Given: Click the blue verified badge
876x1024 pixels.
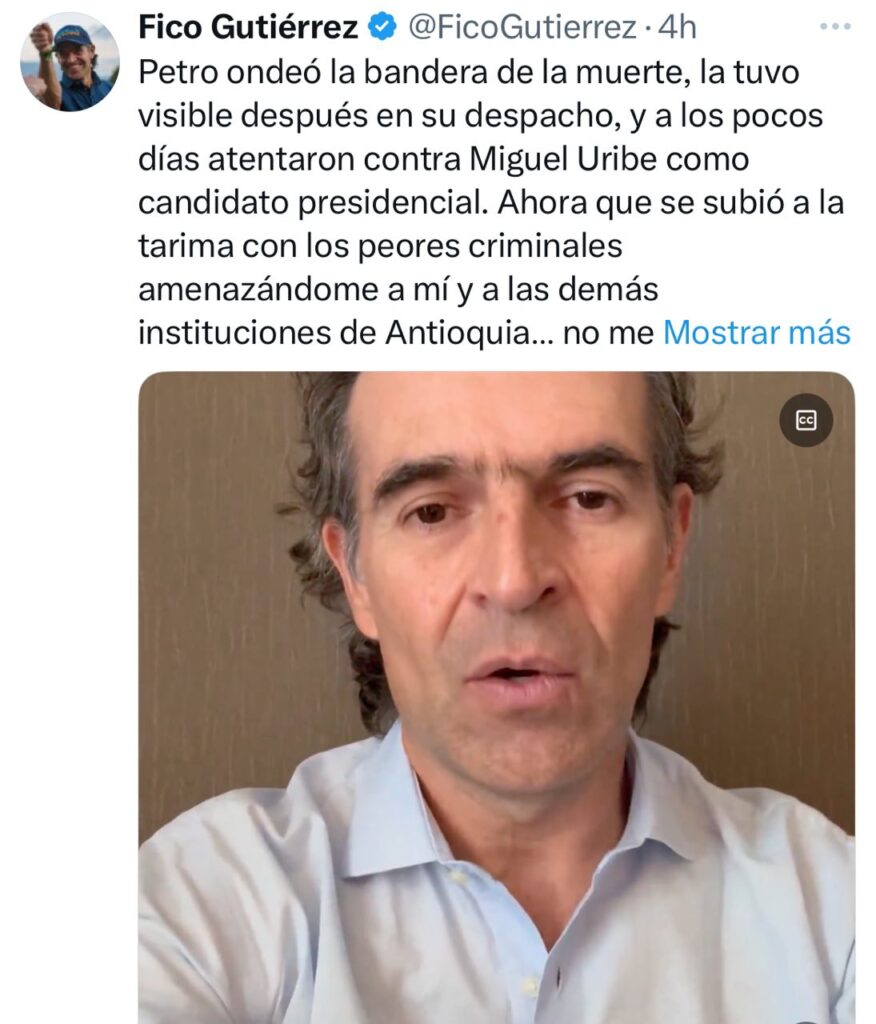Looking at the screenshot, I should click(382, 27).
